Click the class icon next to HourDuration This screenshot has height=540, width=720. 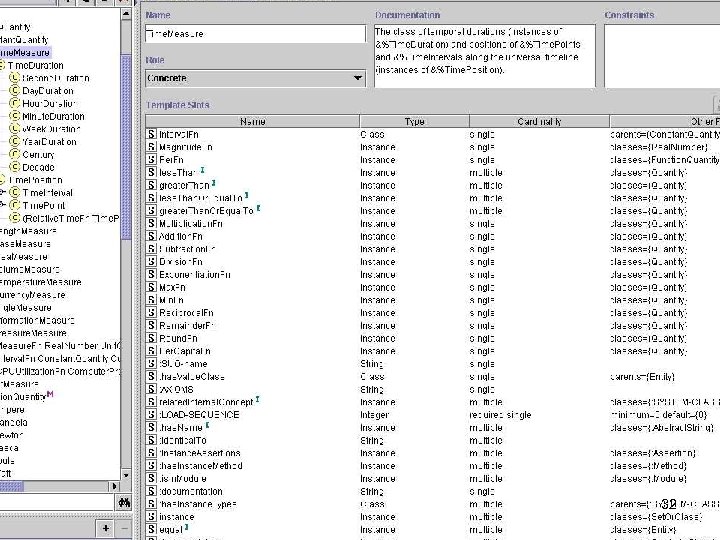[x=15, y=103]
